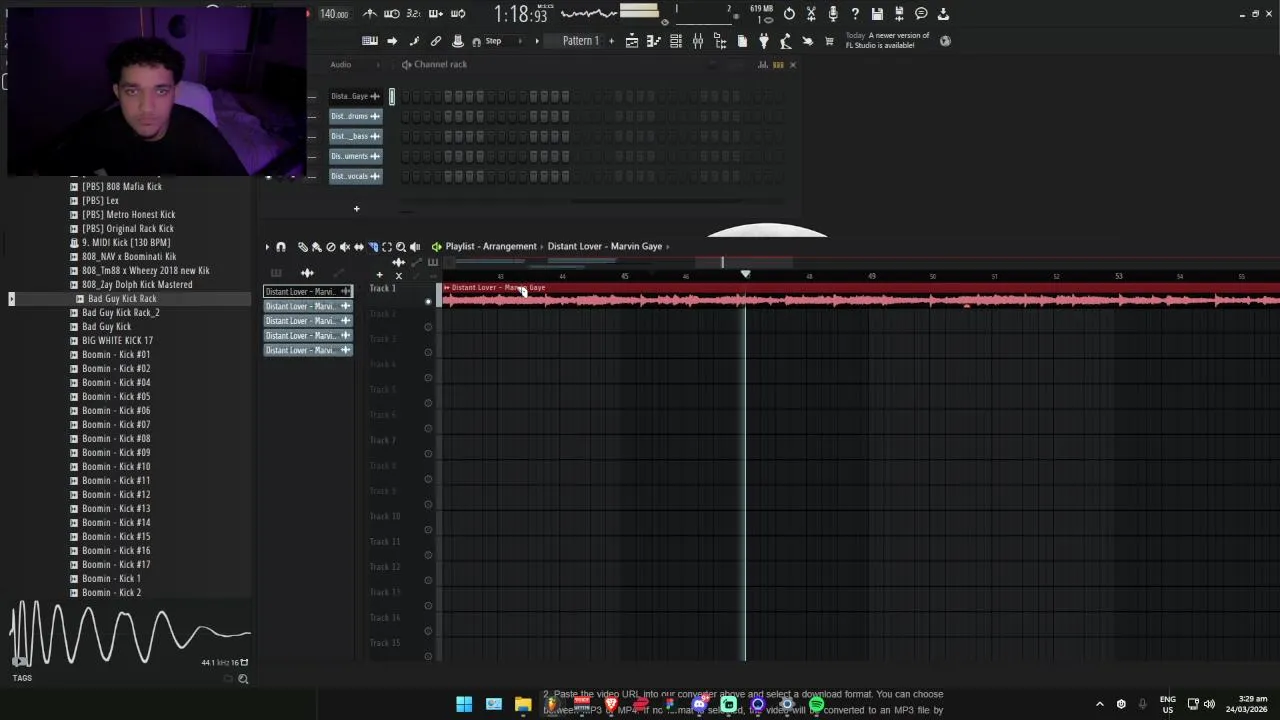This screenshot has height=720, width=1280.
Task: Open the globe news icon
Action: (945, 41)
